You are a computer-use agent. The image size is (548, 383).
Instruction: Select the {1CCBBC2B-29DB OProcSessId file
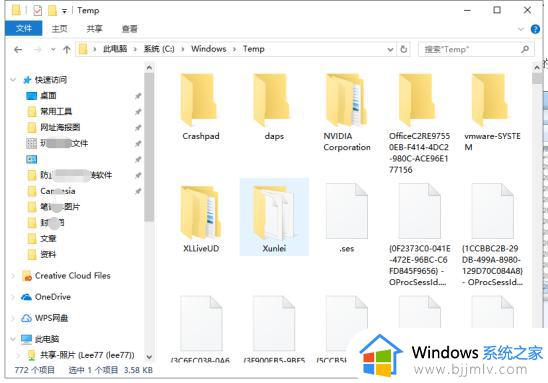click(492, 235)
